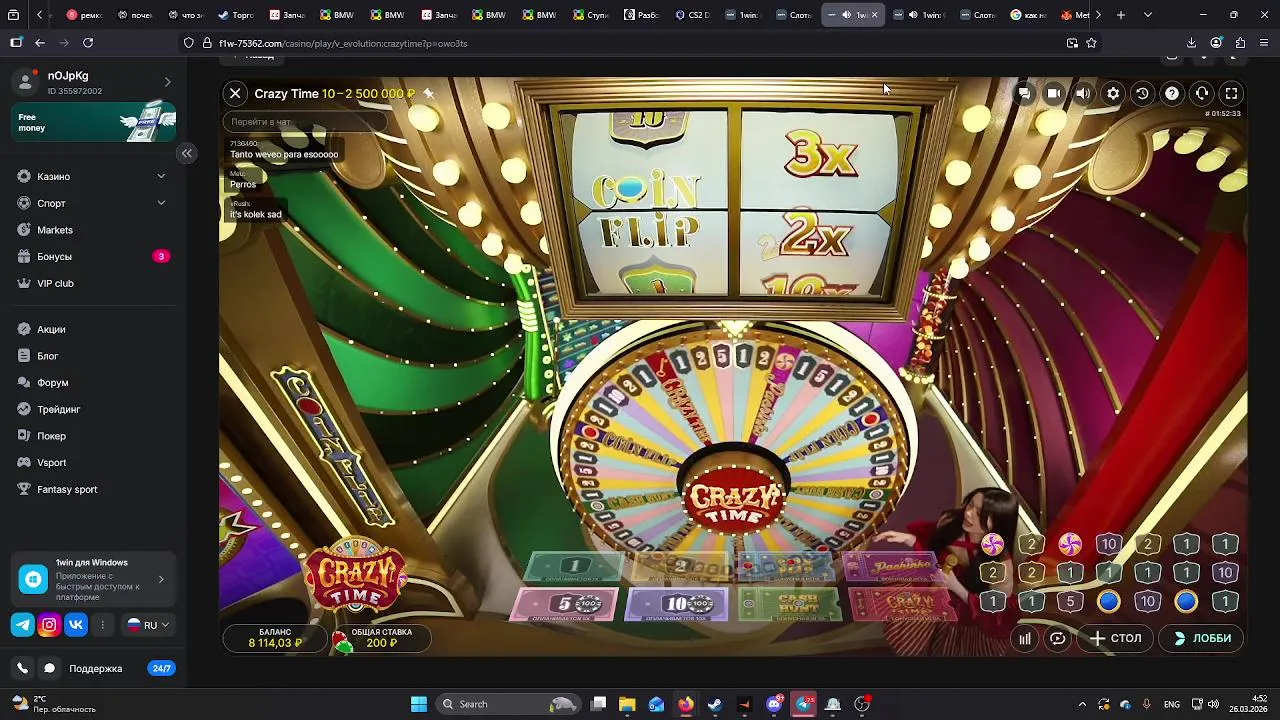Open the VK social link

[x=76, y=625]
